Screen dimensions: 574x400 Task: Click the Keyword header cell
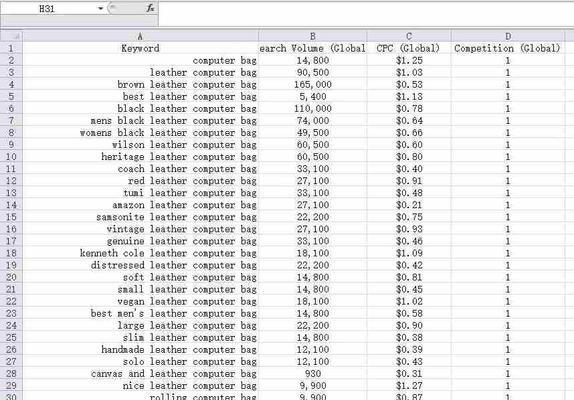click(x=140, y=48)
